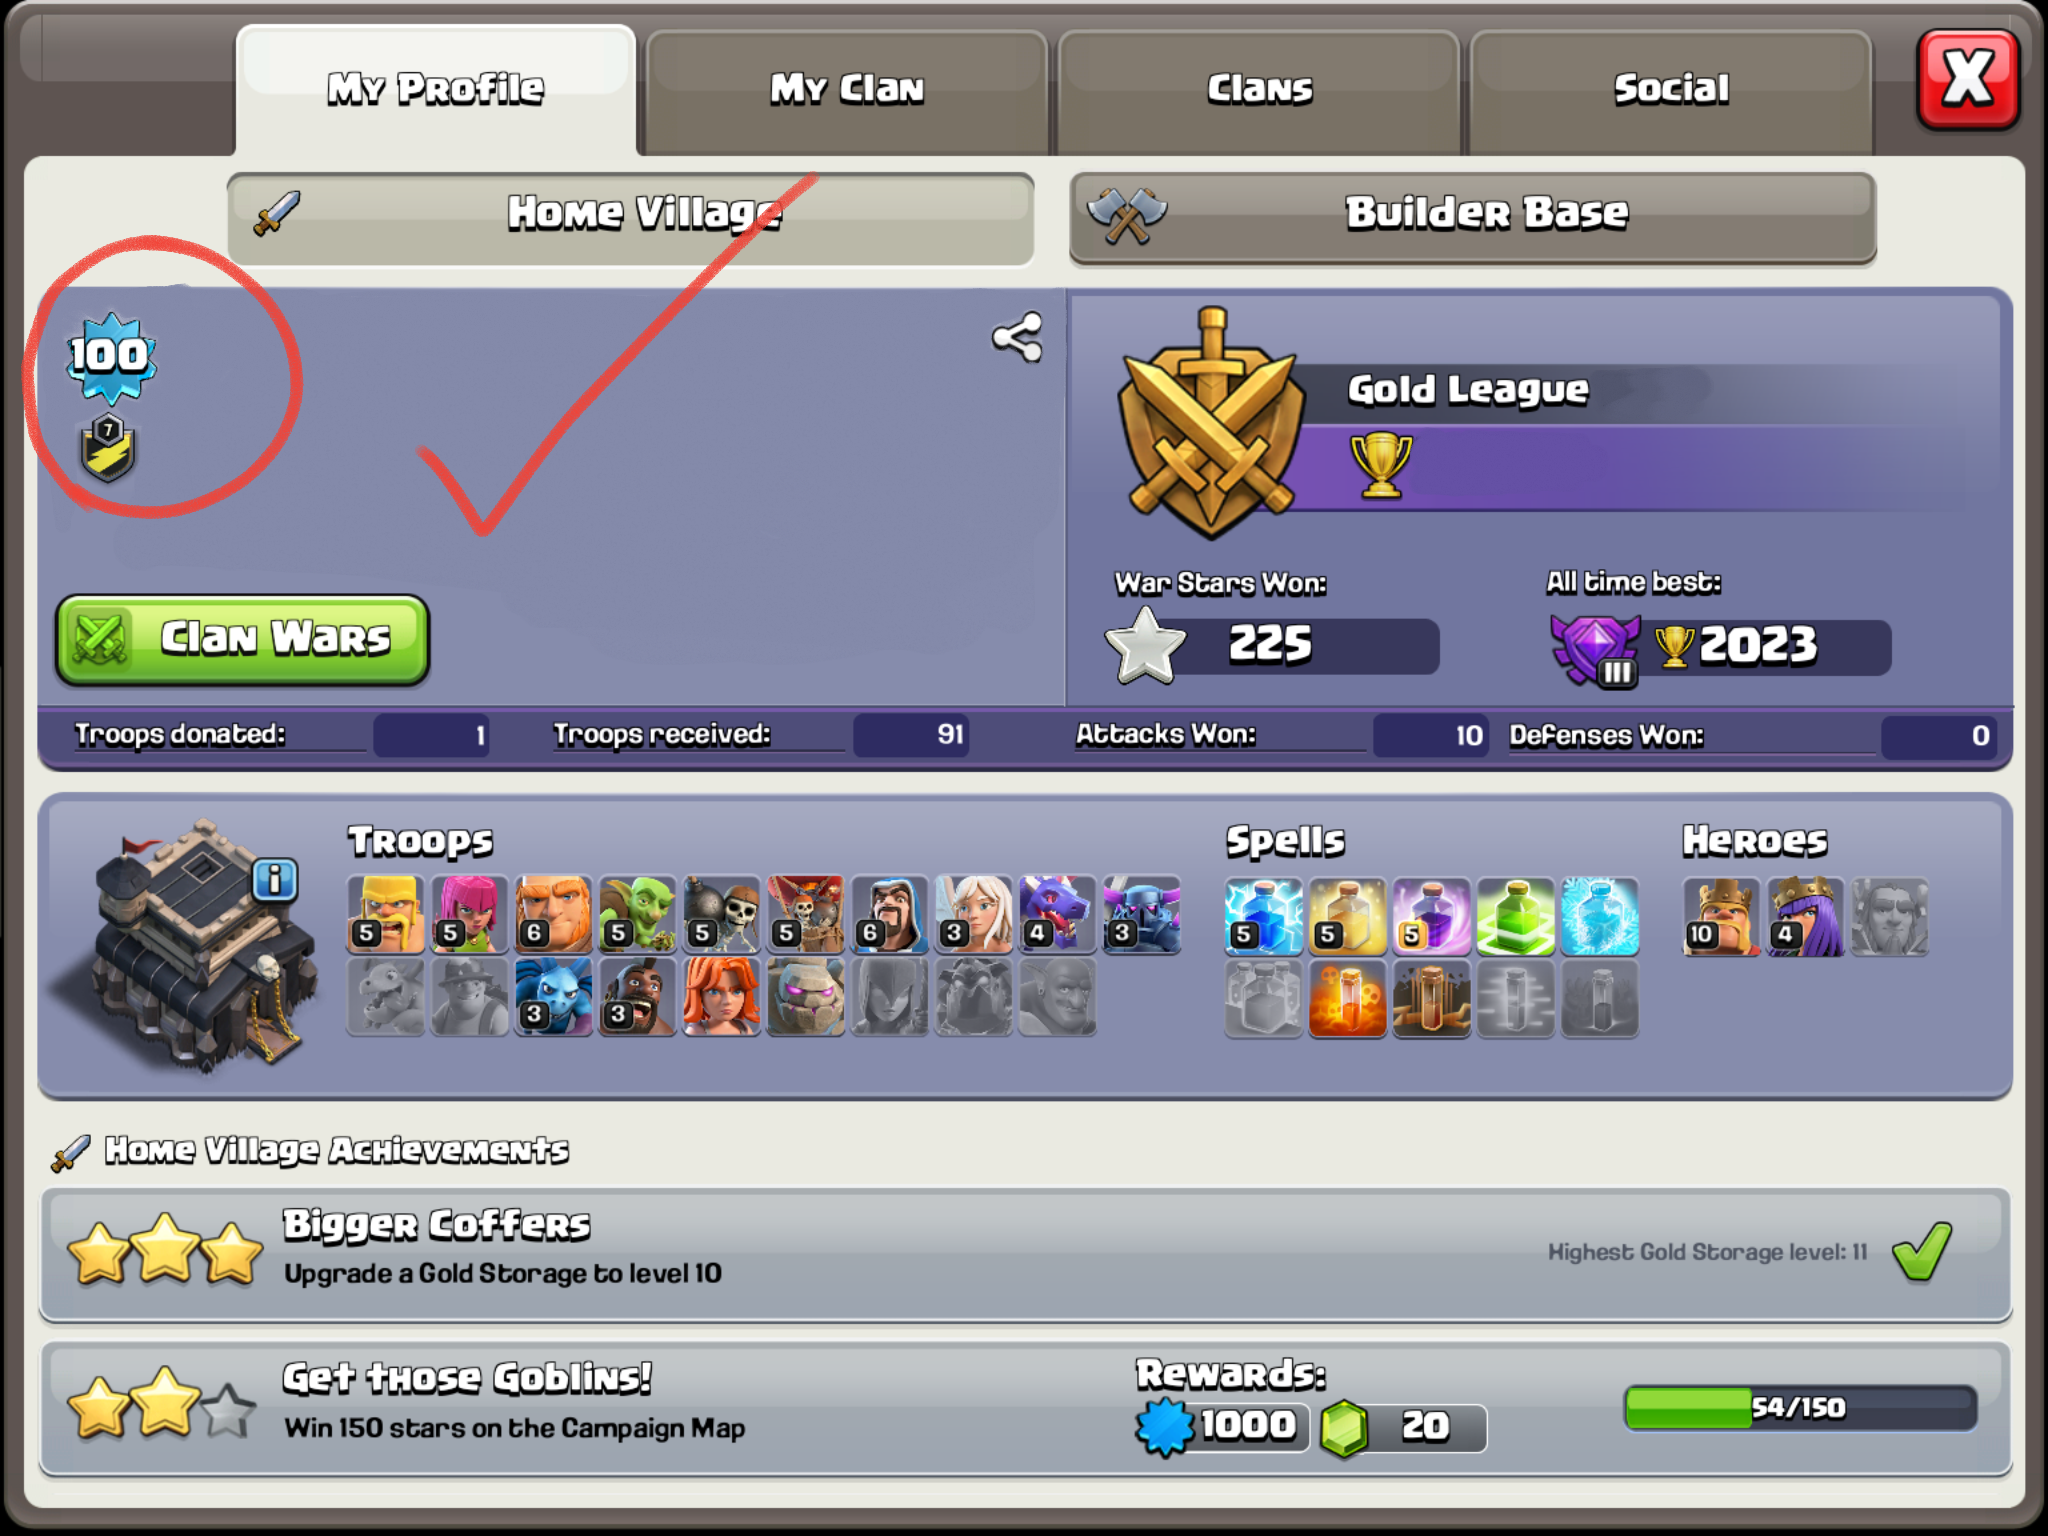Tap the green Jump Spell icon
Screen dimensions: 2048x1536
[1516, 916]
